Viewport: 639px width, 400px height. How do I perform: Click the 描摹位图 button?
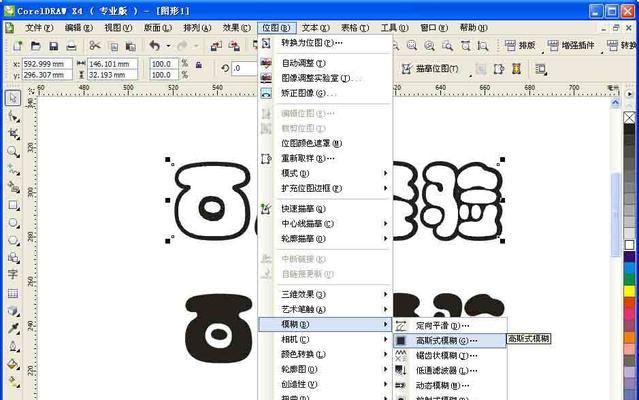pos(431,69)
